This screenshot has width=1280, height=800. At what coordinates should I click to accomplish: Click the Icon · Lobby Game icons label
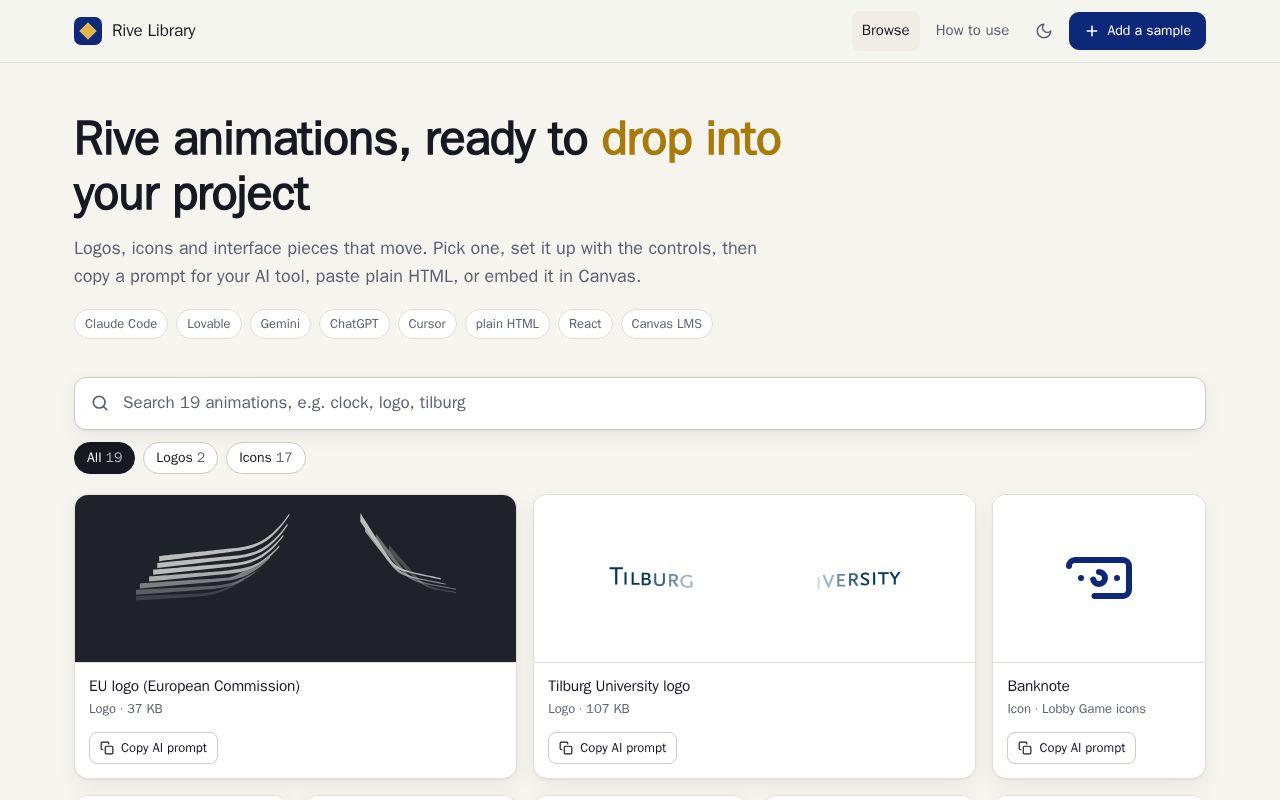[x=1076, y=709]
